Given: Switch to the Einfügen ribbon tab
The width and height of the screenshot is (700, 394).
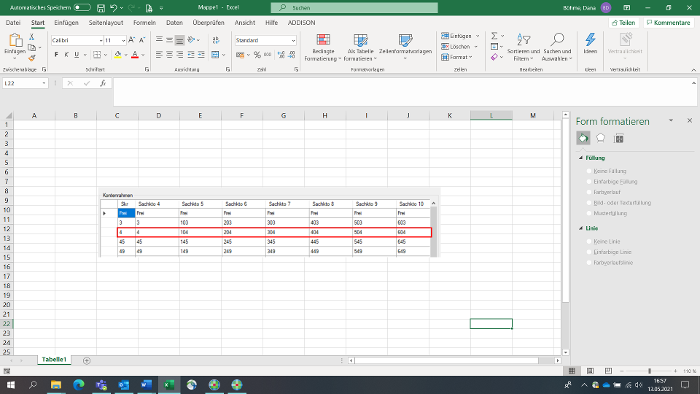Looking at the screenshot, I should pyautogui.click(x=66, y=22).
